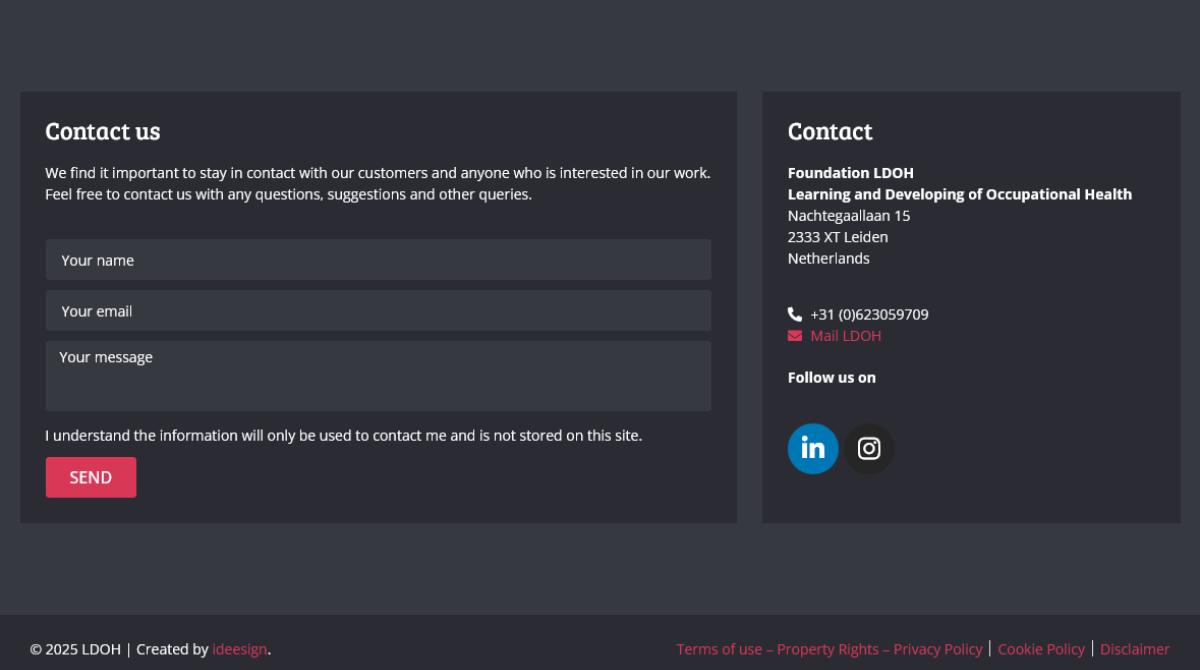Visit the ideesign creator link
Image resolution: width=1200 pixels, height=670 pixels.
240,649
